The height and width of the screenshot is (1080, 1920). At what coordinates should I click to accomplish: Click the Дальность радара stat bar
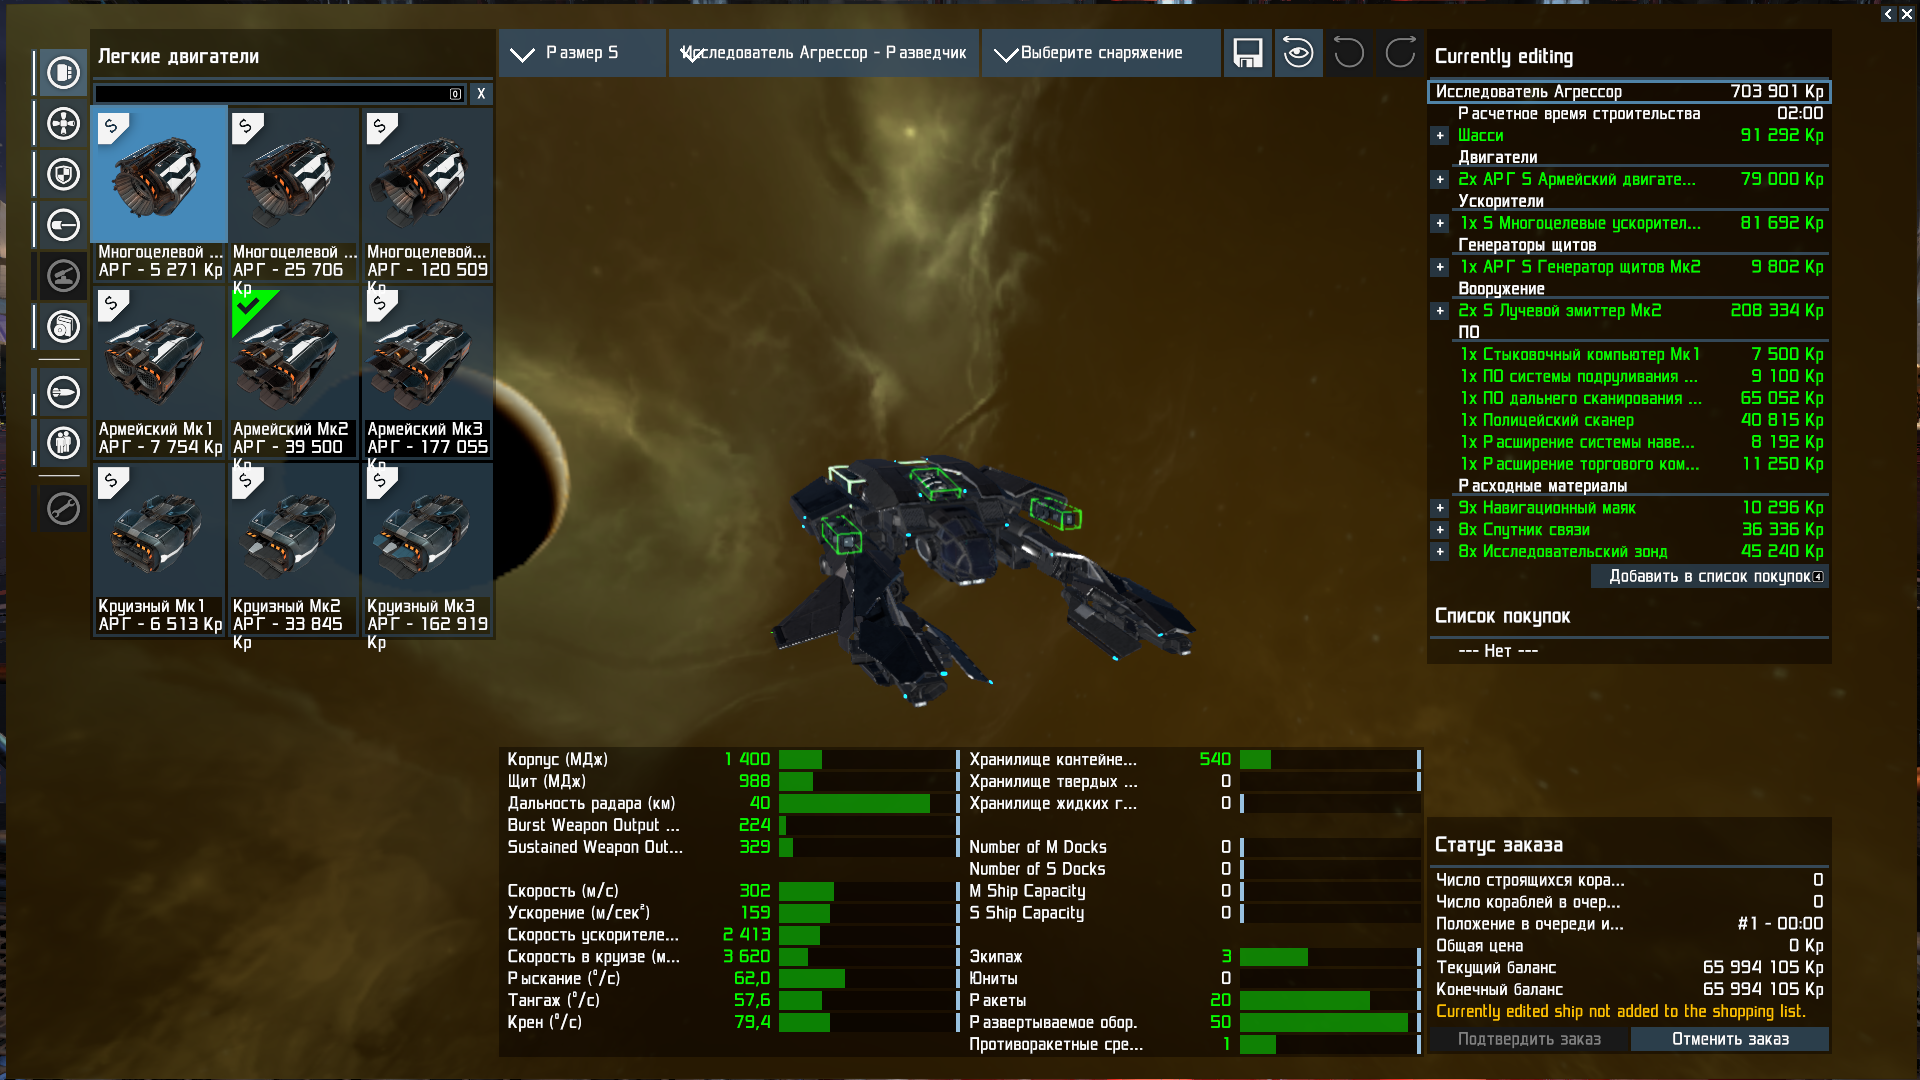pos(868,803)
